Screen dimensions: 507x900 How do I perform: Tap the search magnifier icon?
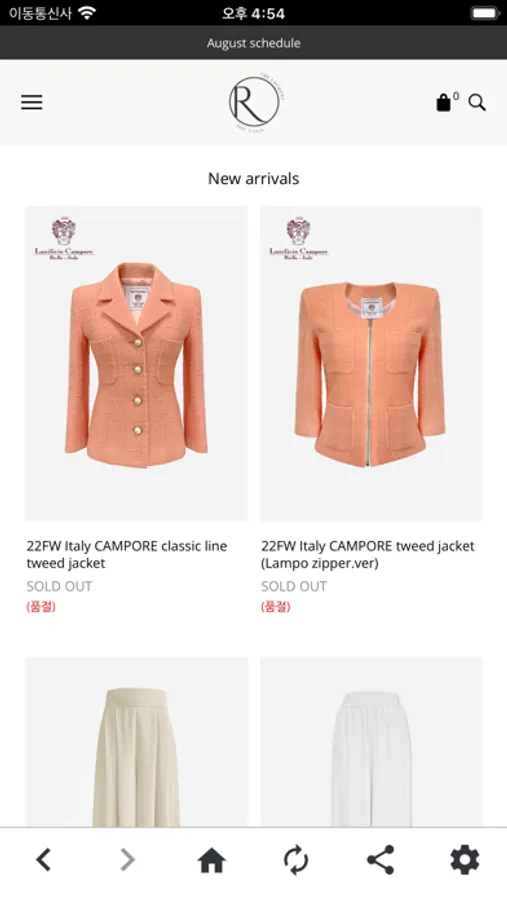click(x=477, y=103)
